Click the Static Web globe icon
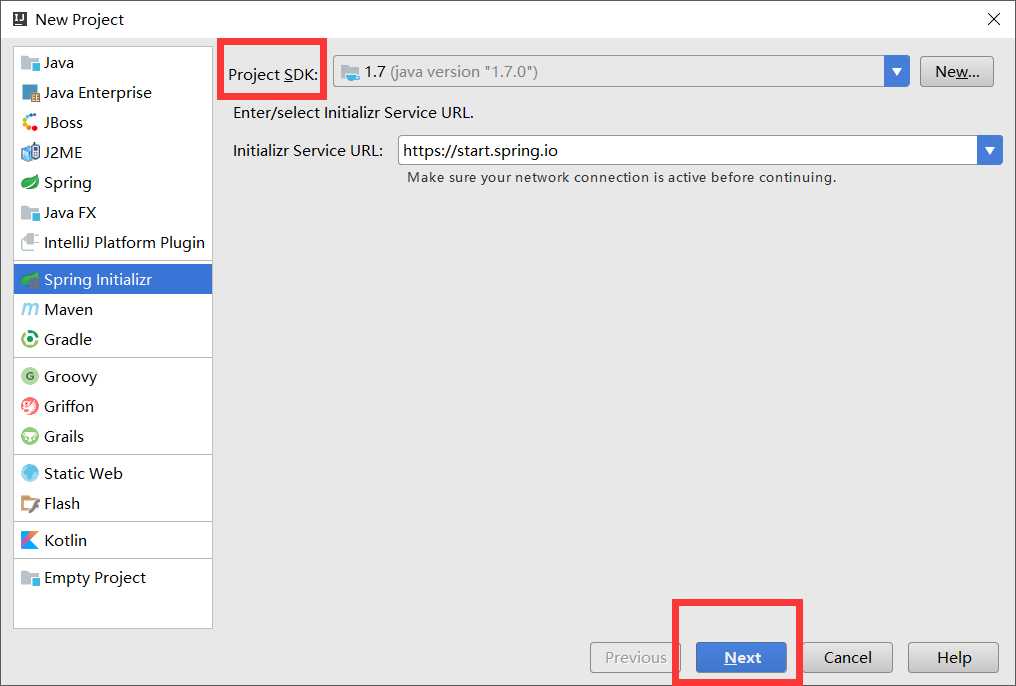Screen dimensions: 1016x686 [x=30, y=473]
